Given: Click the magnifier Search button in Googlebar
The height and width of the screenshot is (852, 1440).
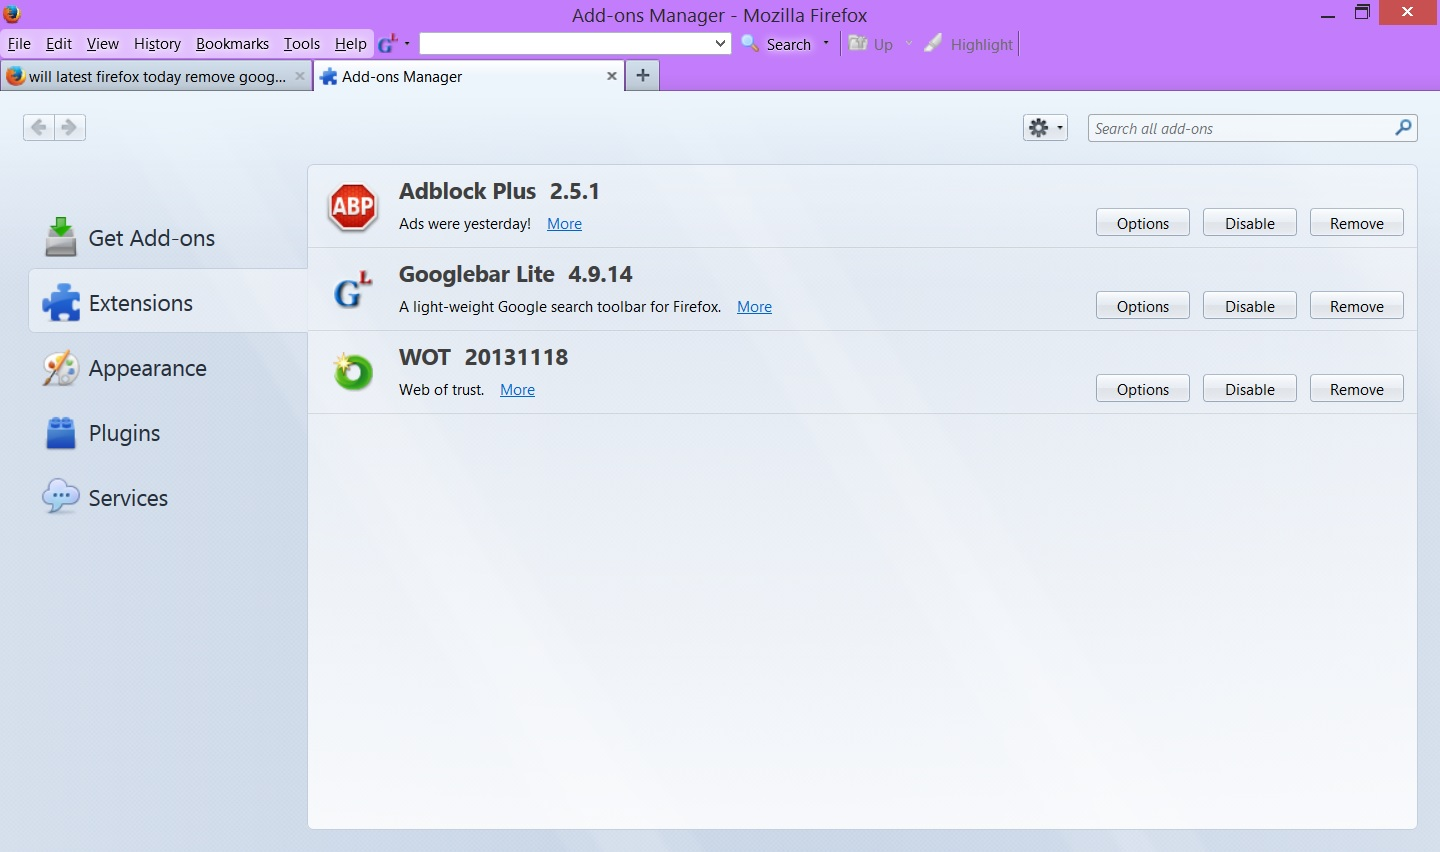Looking at the screenshot, I should [776, 44].
